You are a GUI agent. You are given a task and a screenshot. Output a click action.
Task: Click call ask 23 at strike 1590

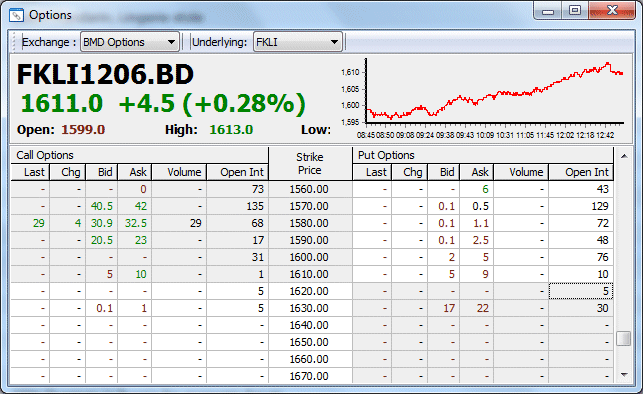[x=135, y=240]
